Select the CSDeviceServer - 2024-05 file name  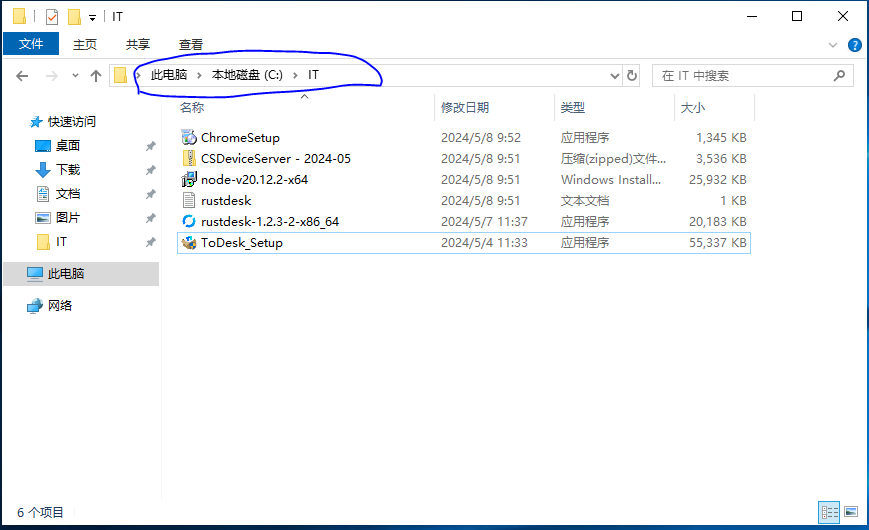[x=275, y=159]
